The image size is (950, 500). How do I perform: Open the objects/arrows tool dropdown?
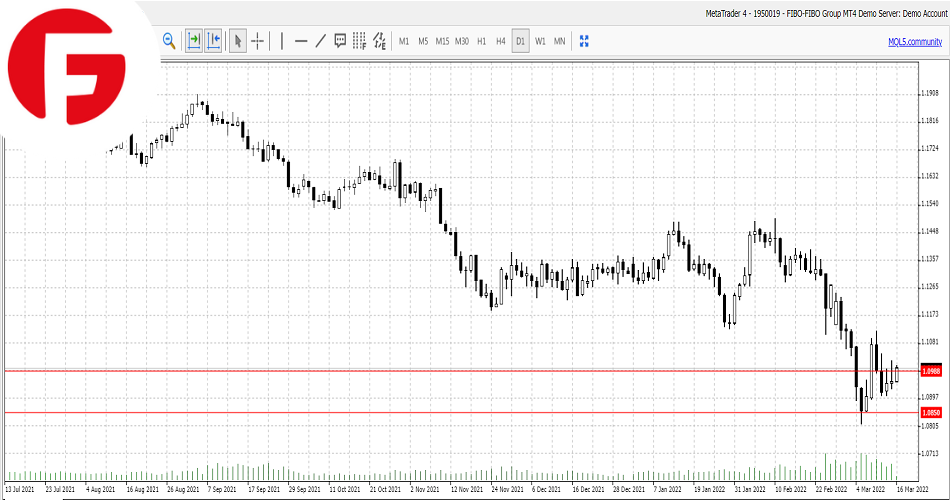coord(379,41)
